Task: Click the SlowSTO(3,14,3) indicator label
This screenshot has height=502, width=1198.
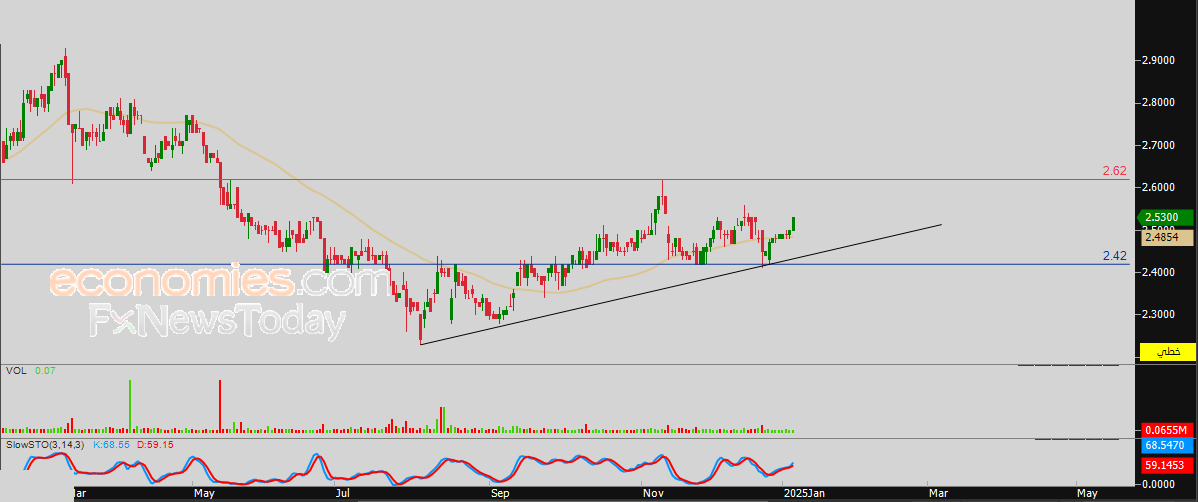Action: click(x=46, y=444)
